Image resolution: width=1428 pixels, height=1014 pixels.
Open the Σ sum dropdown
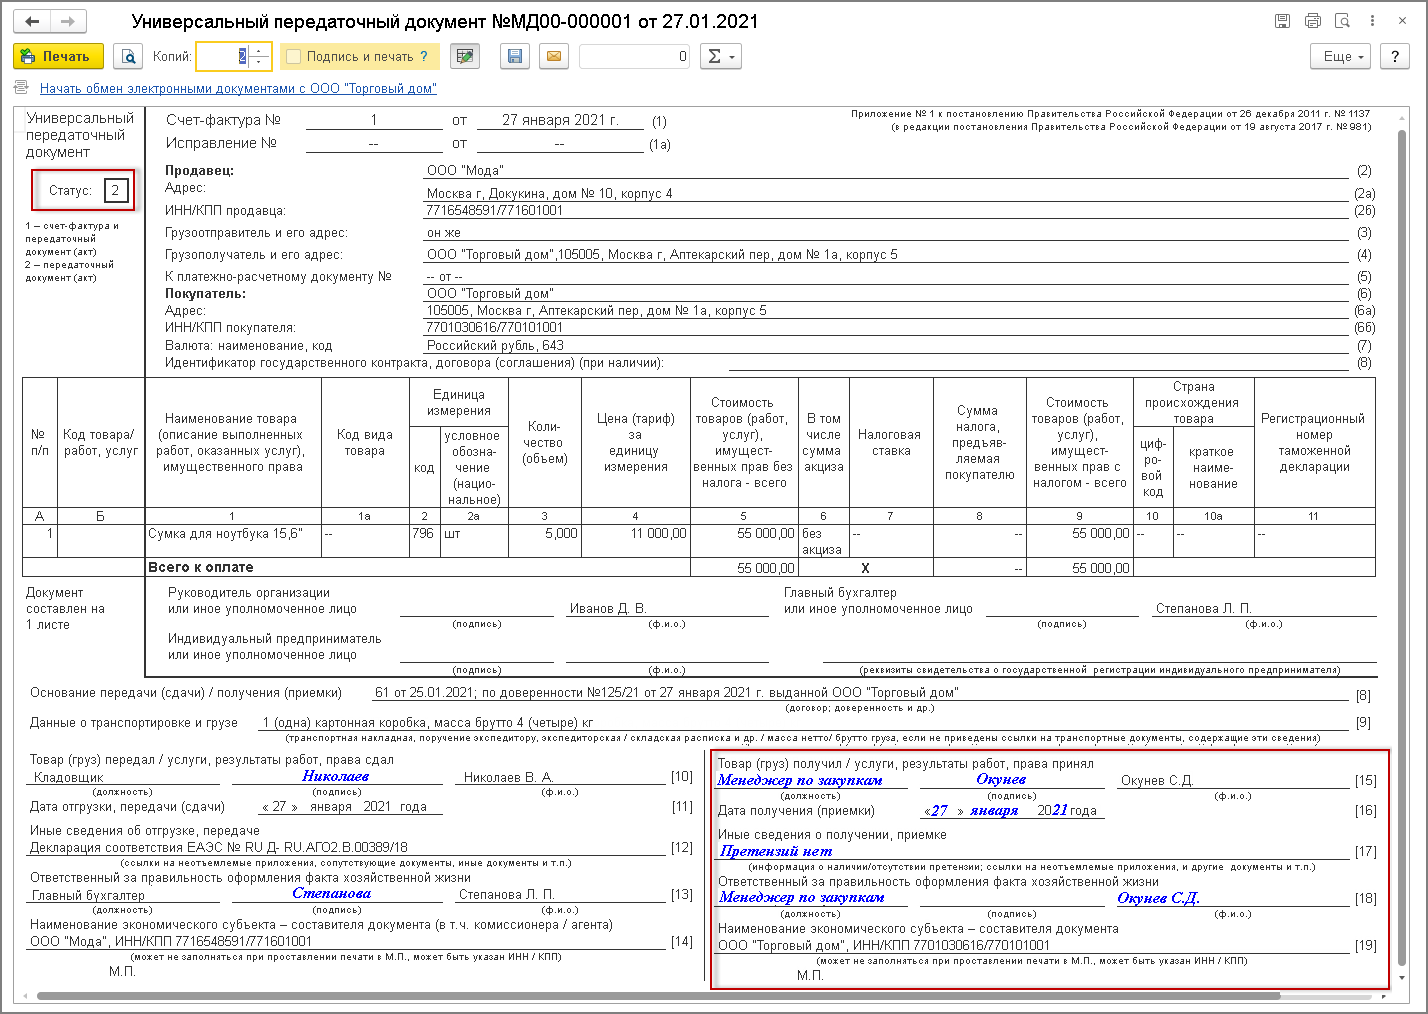[720, 57]
